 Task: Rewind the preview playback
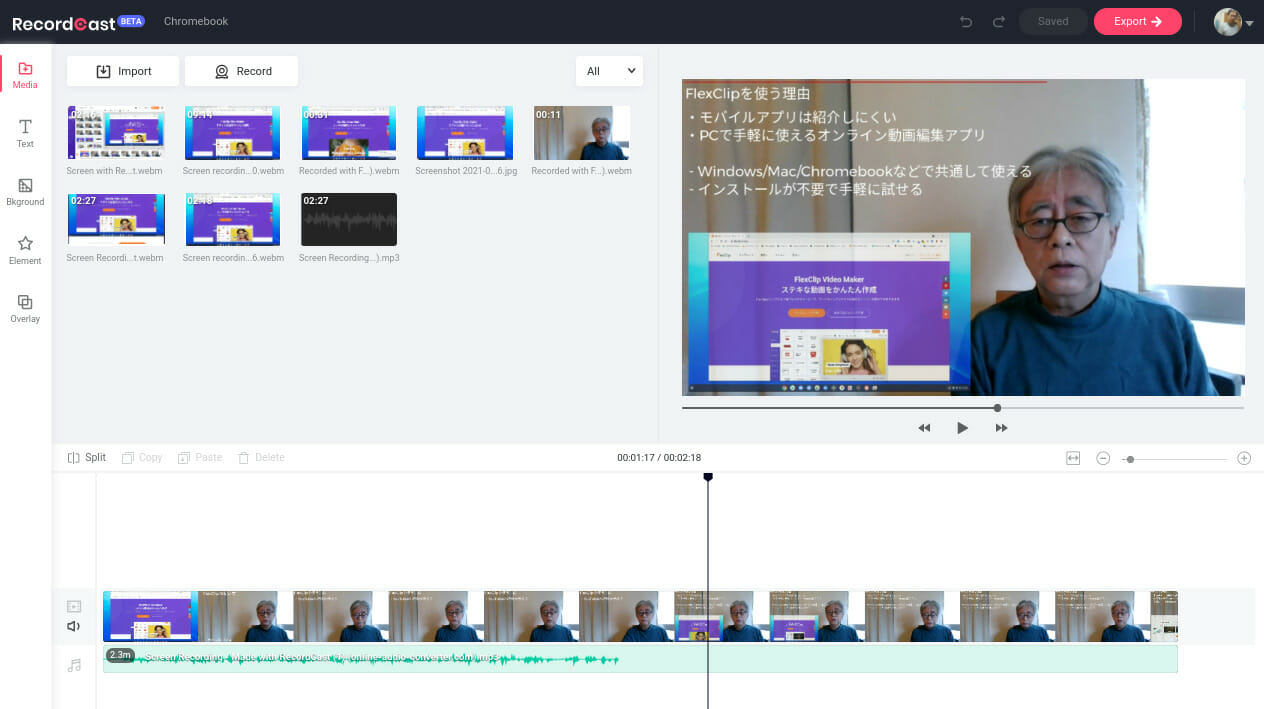pos(924,428)
